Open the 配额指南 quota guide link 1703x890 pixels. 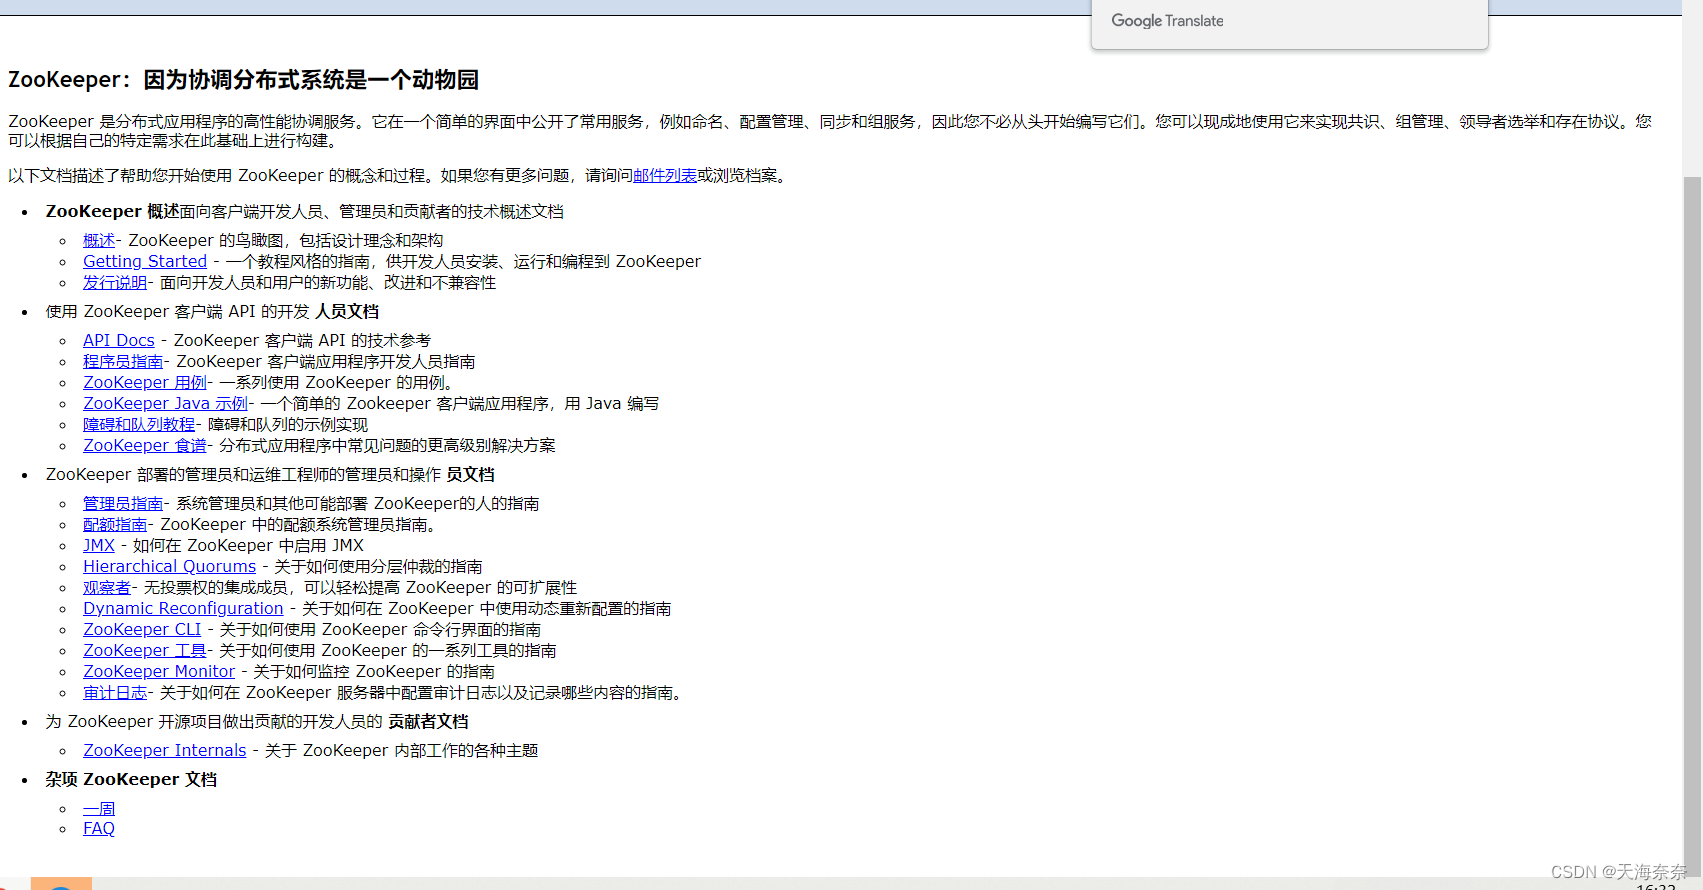point(115,524)
